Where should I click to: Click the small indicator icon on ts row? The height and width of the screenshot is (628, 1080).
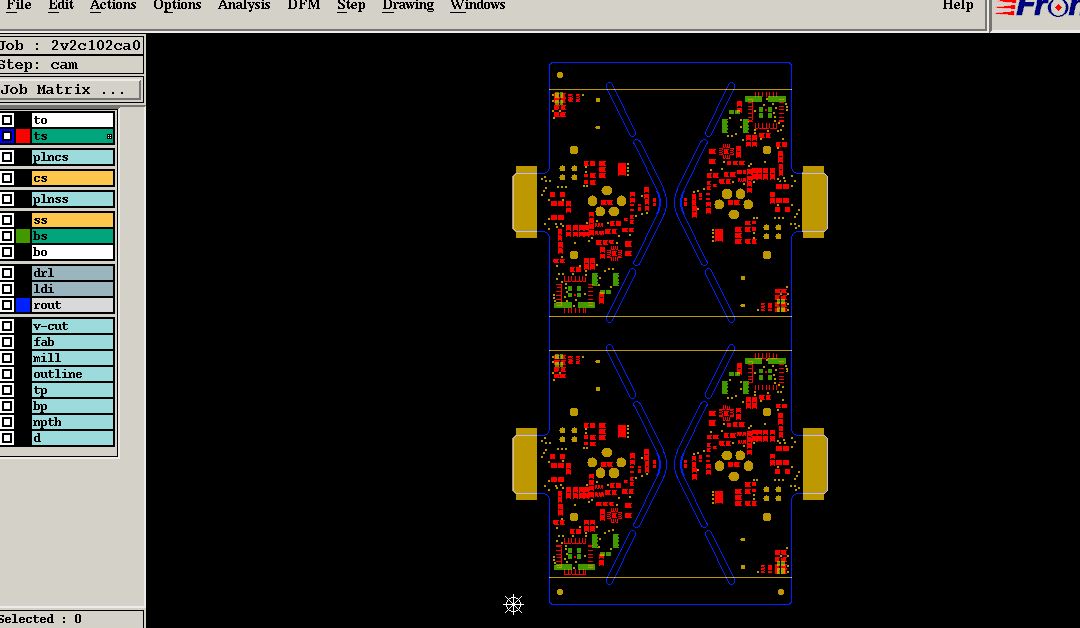coord(109,136)
